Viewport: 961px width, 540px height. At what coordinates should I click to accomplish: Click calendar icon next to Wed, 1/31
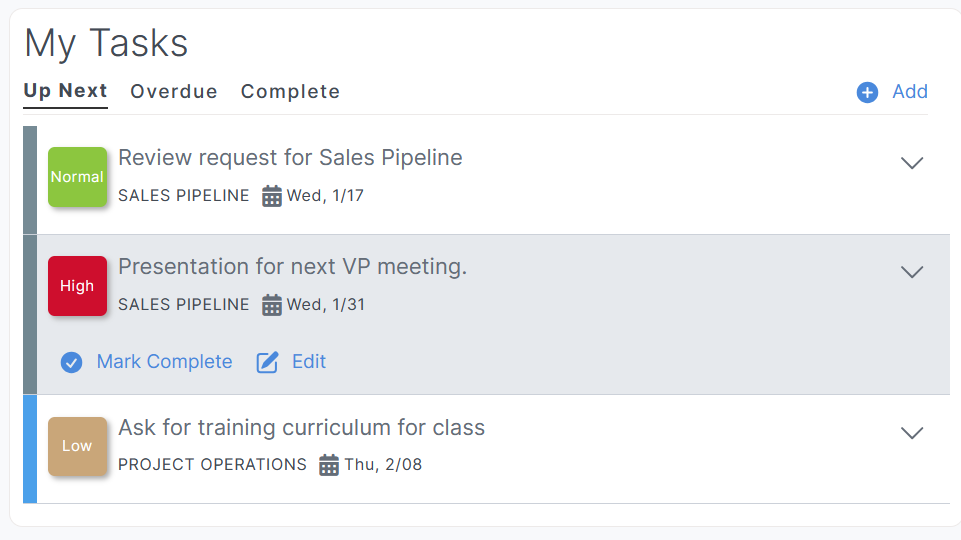click(272, 305)
